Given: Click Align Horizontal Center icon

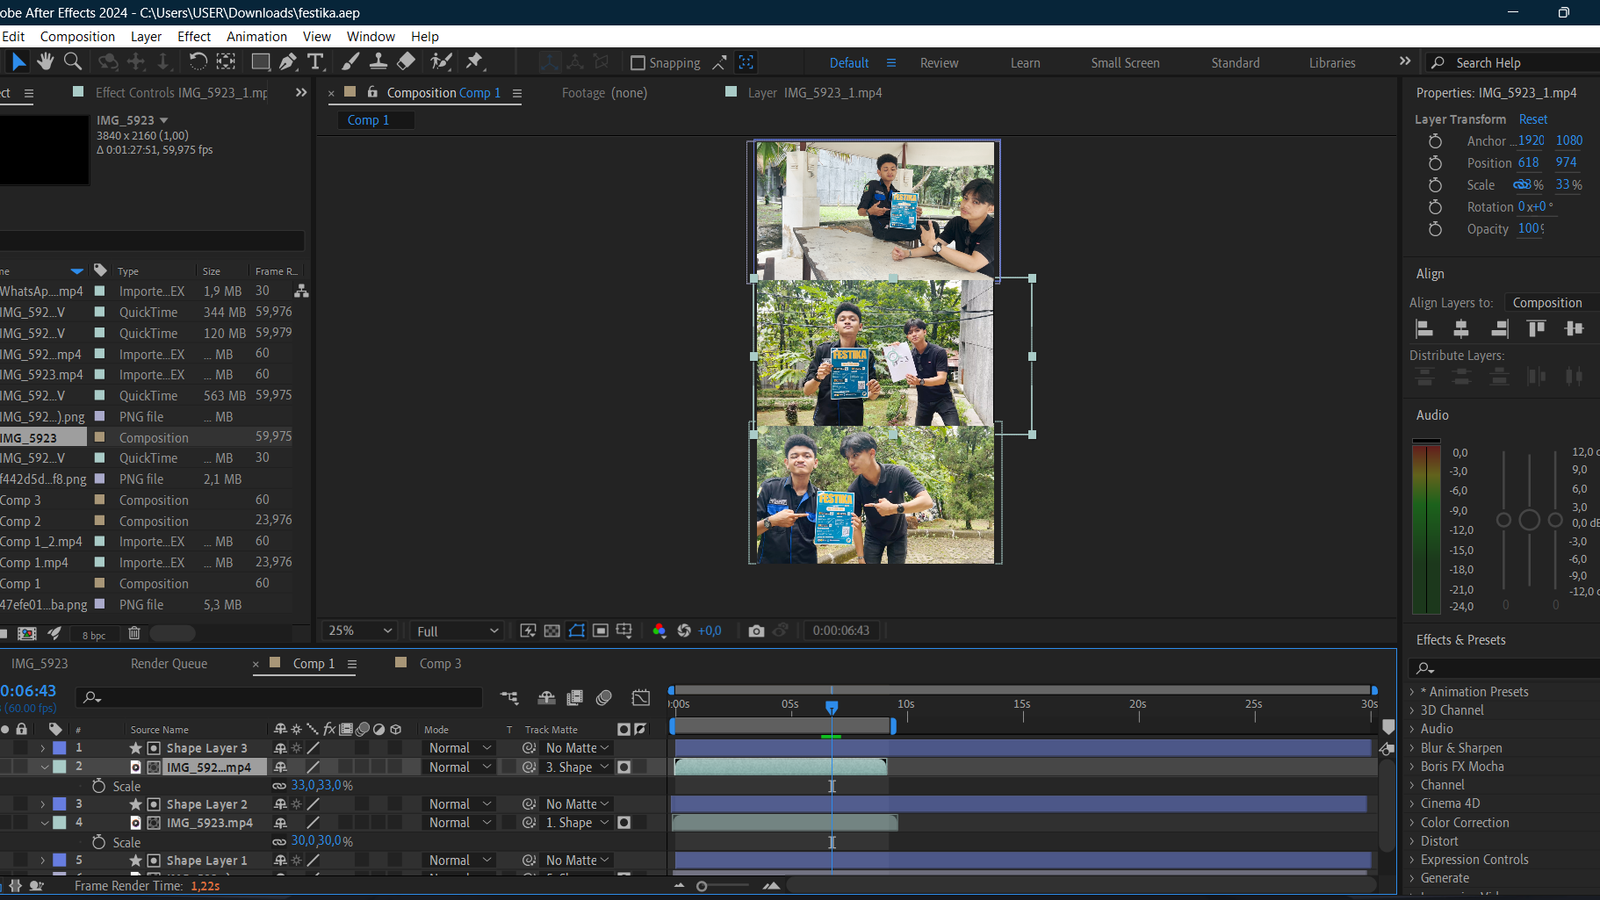Looking at the screenshot, I should 1461,328.
